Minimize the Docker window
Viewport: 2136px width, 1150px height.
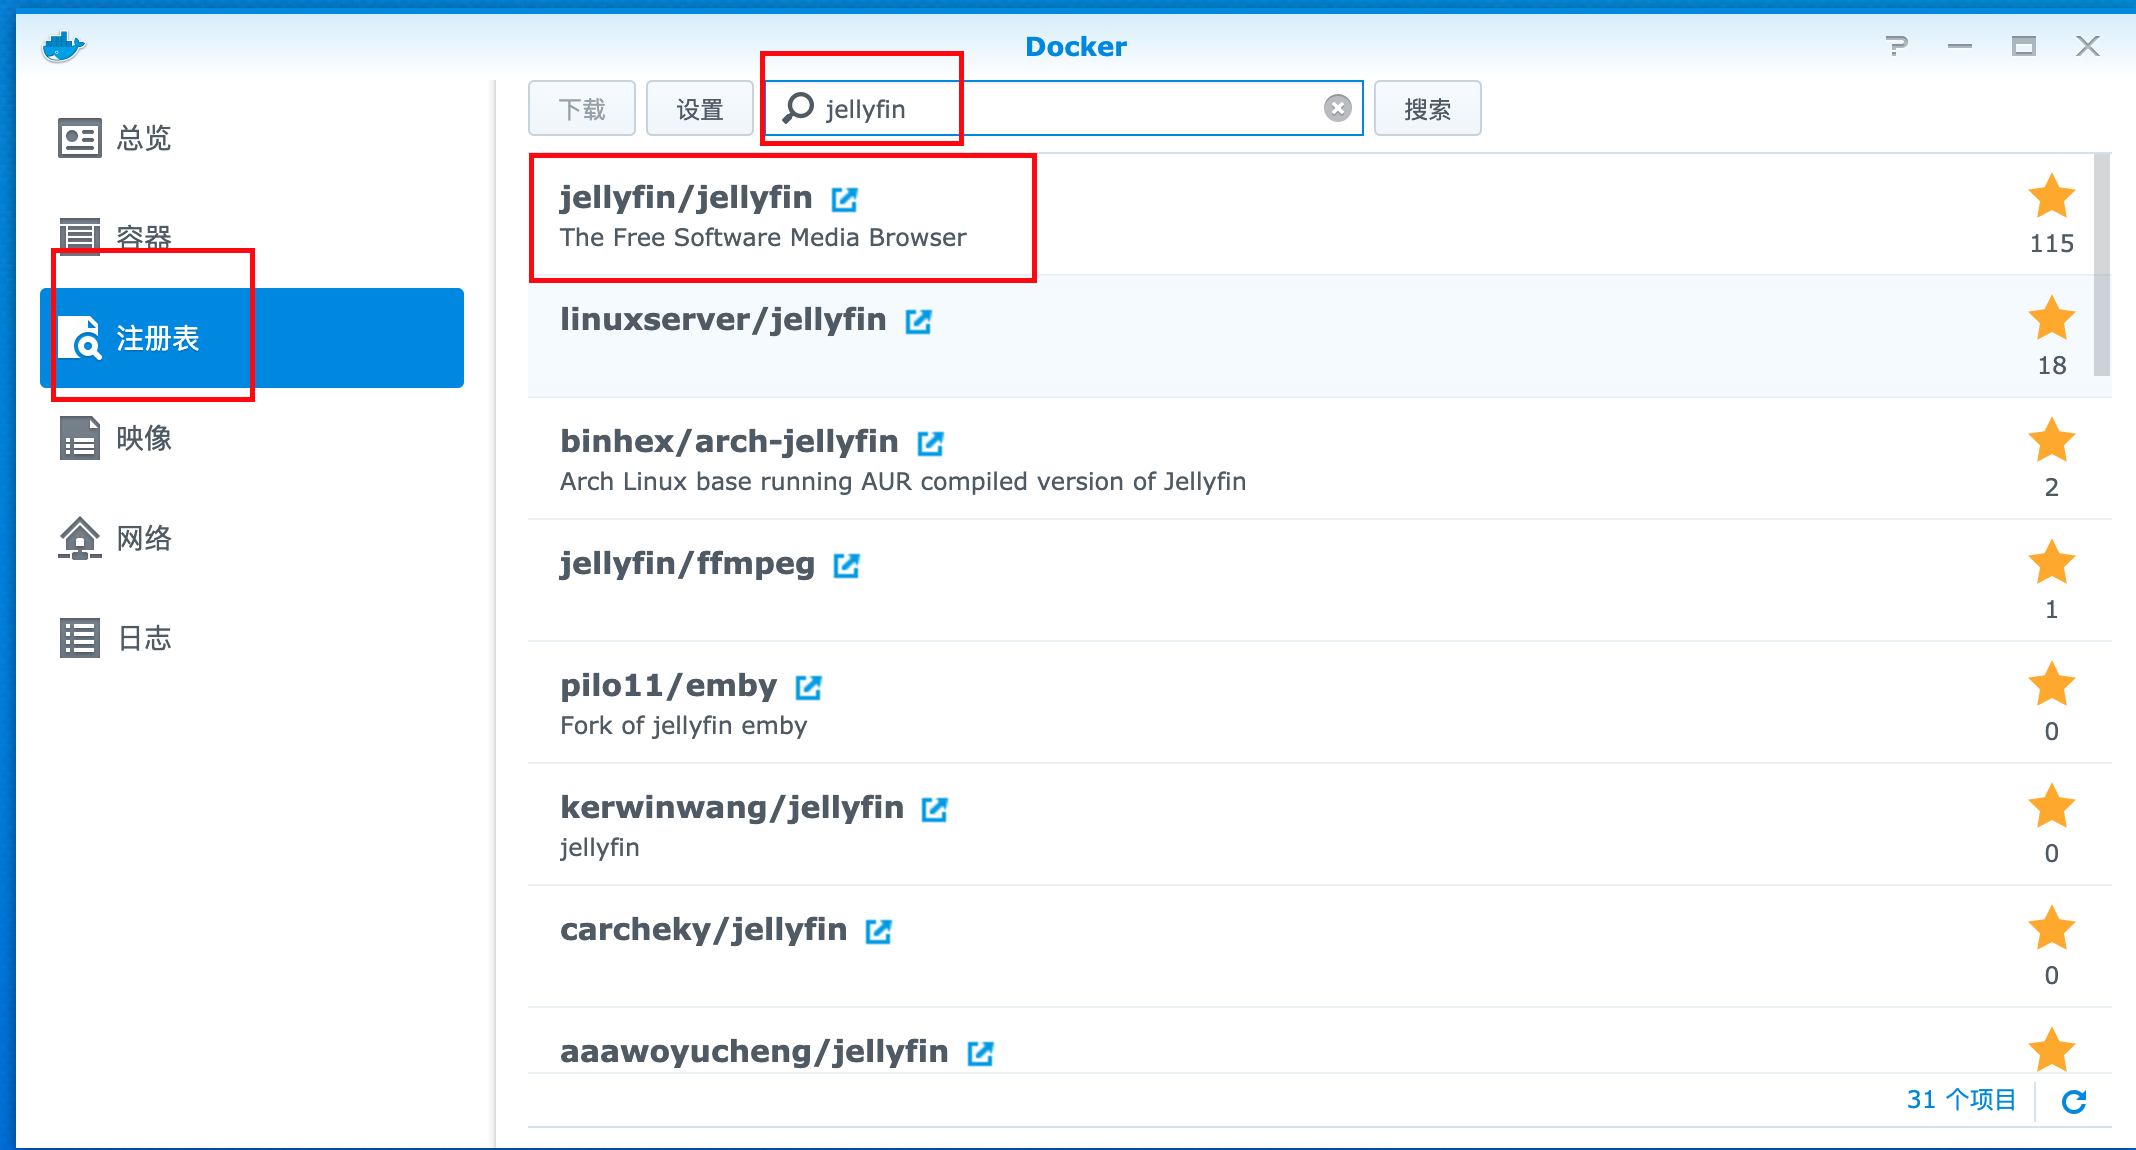1960,46
